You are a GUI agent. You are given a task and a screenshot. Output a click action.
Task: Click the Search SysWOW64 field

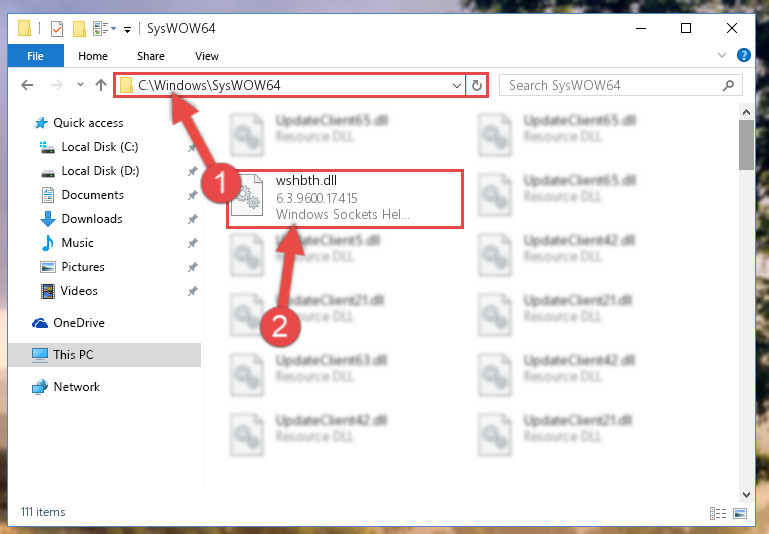coord(613,85)
